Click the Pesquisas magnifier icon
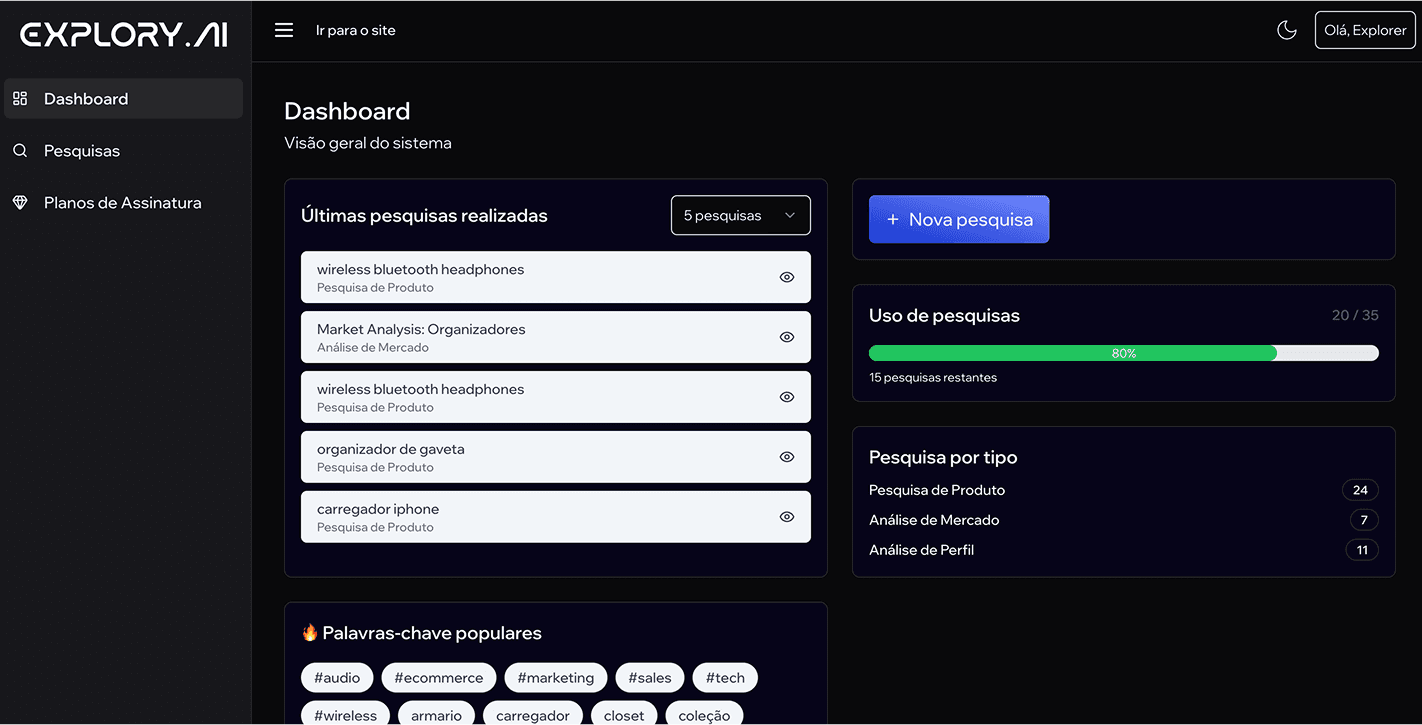 20,151
